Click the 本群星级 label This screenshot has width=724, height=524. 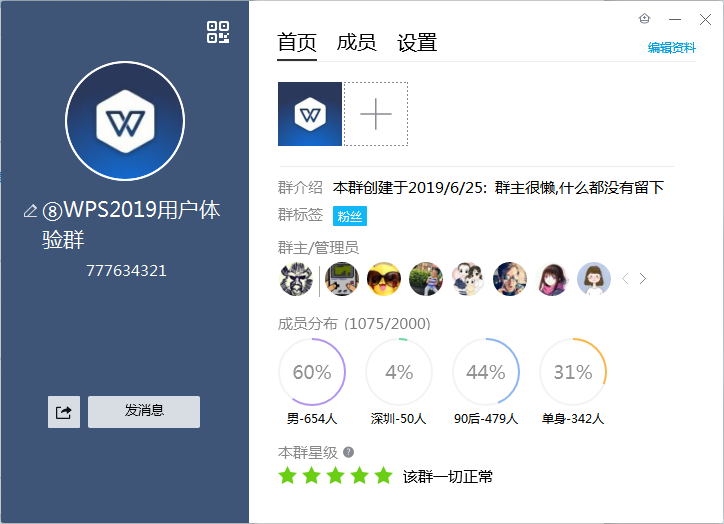point(308,452)
